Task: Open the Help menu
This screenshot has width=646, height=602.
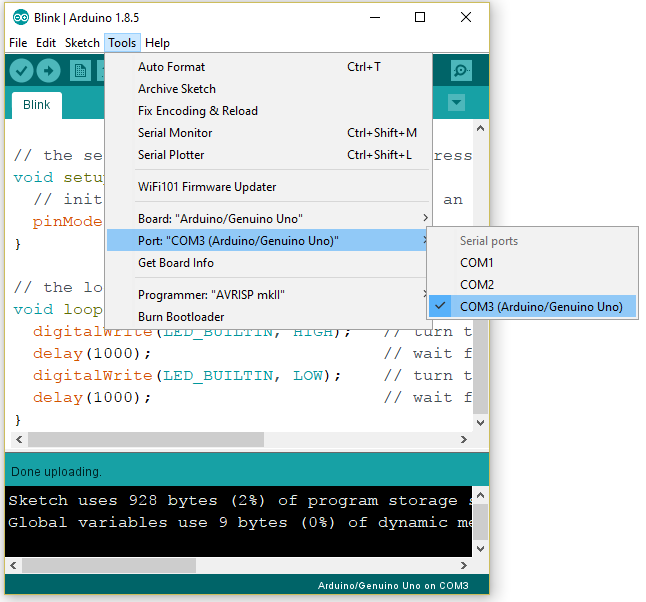Action: (157, 43)
